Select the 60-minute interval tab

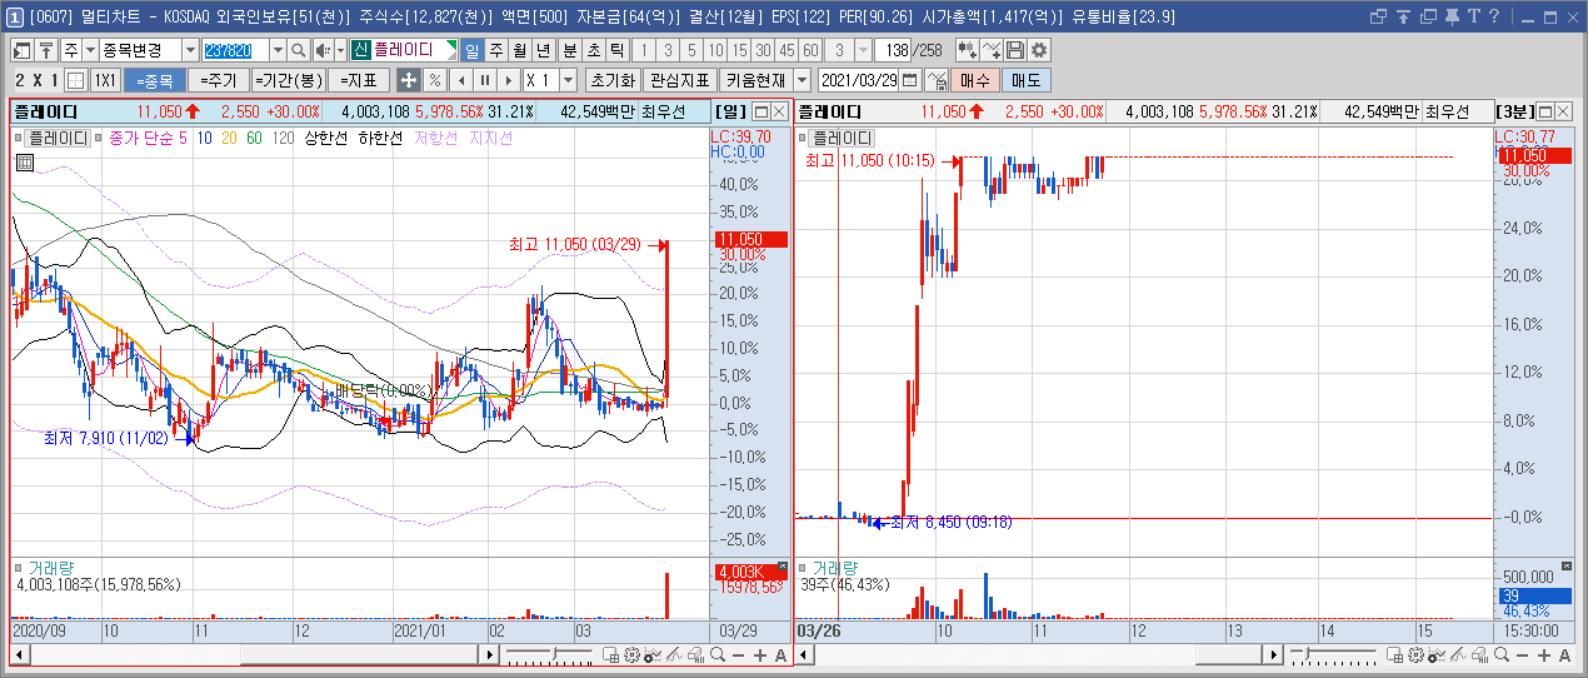click(811, 50)
